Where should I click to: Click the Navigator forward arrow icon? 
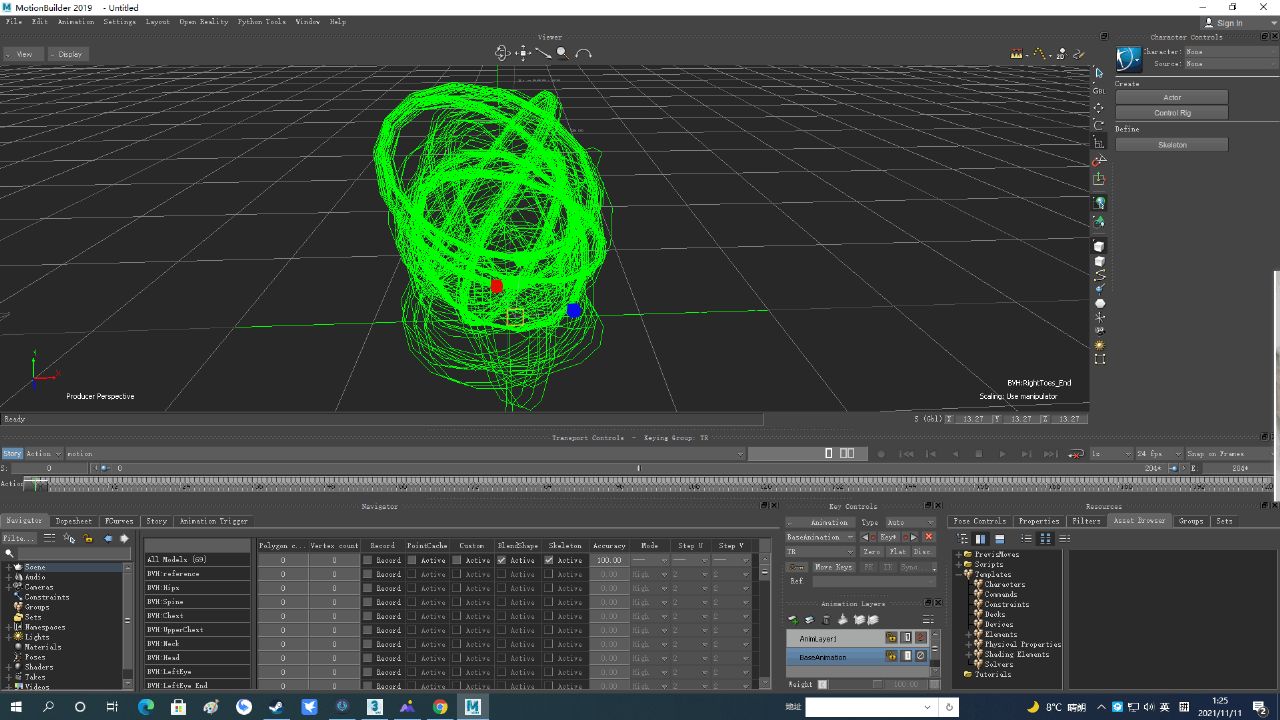(x=124, y=538)
